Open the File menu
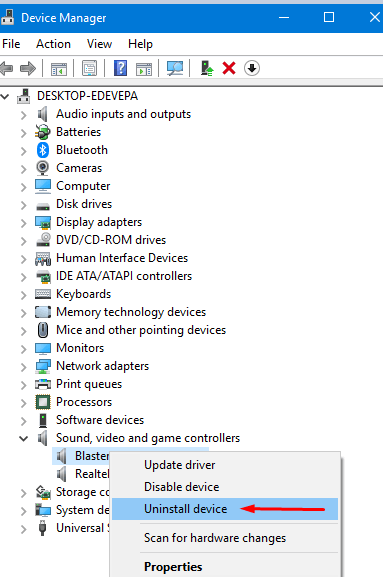 [x=11, y=44]
